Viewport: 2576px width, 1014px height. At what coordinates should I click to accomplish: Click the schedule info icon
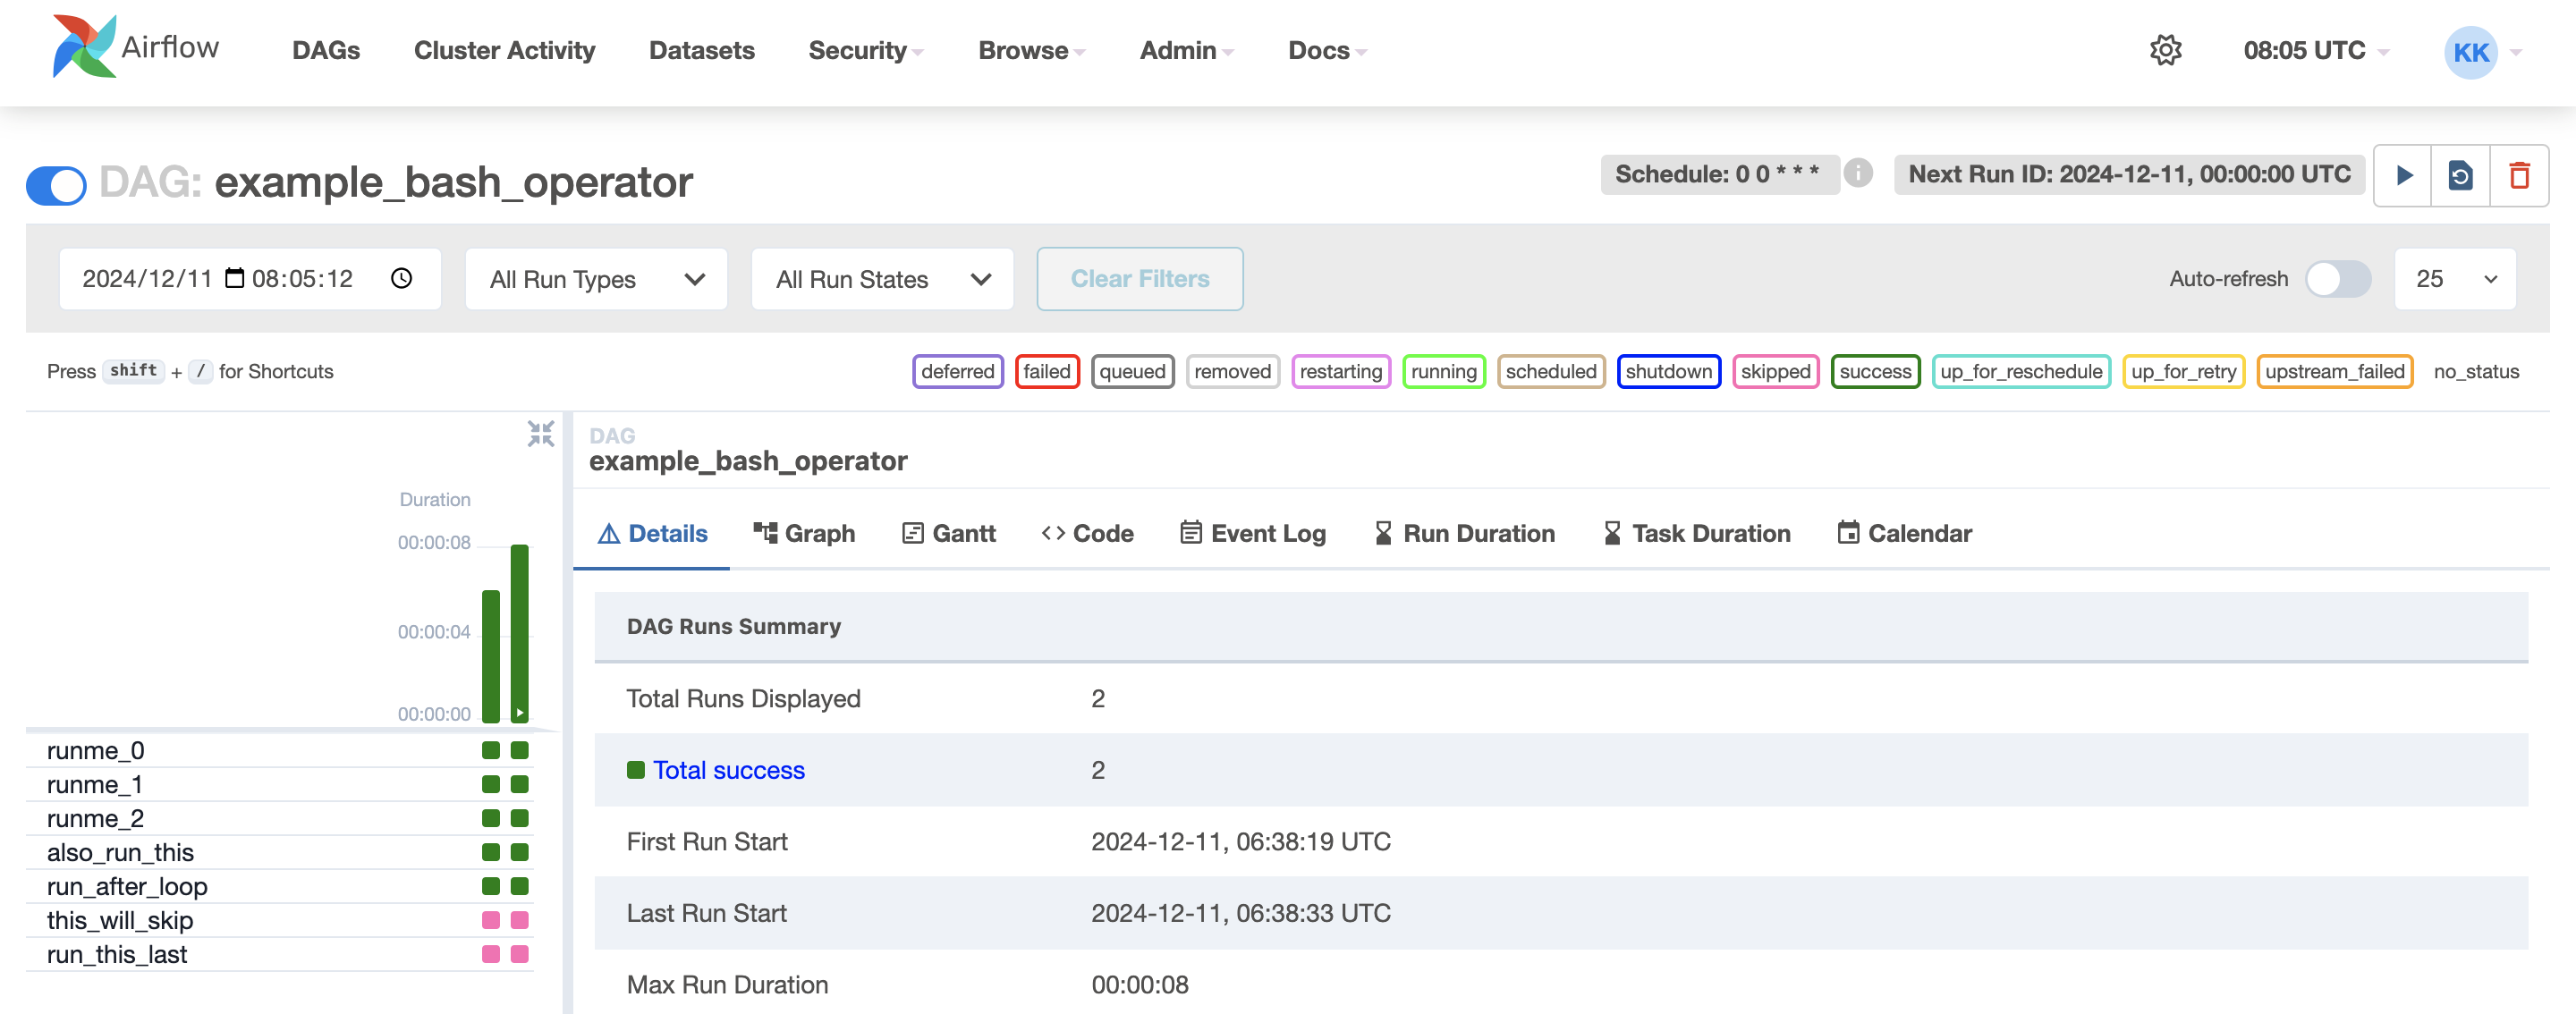point(1858,174)
